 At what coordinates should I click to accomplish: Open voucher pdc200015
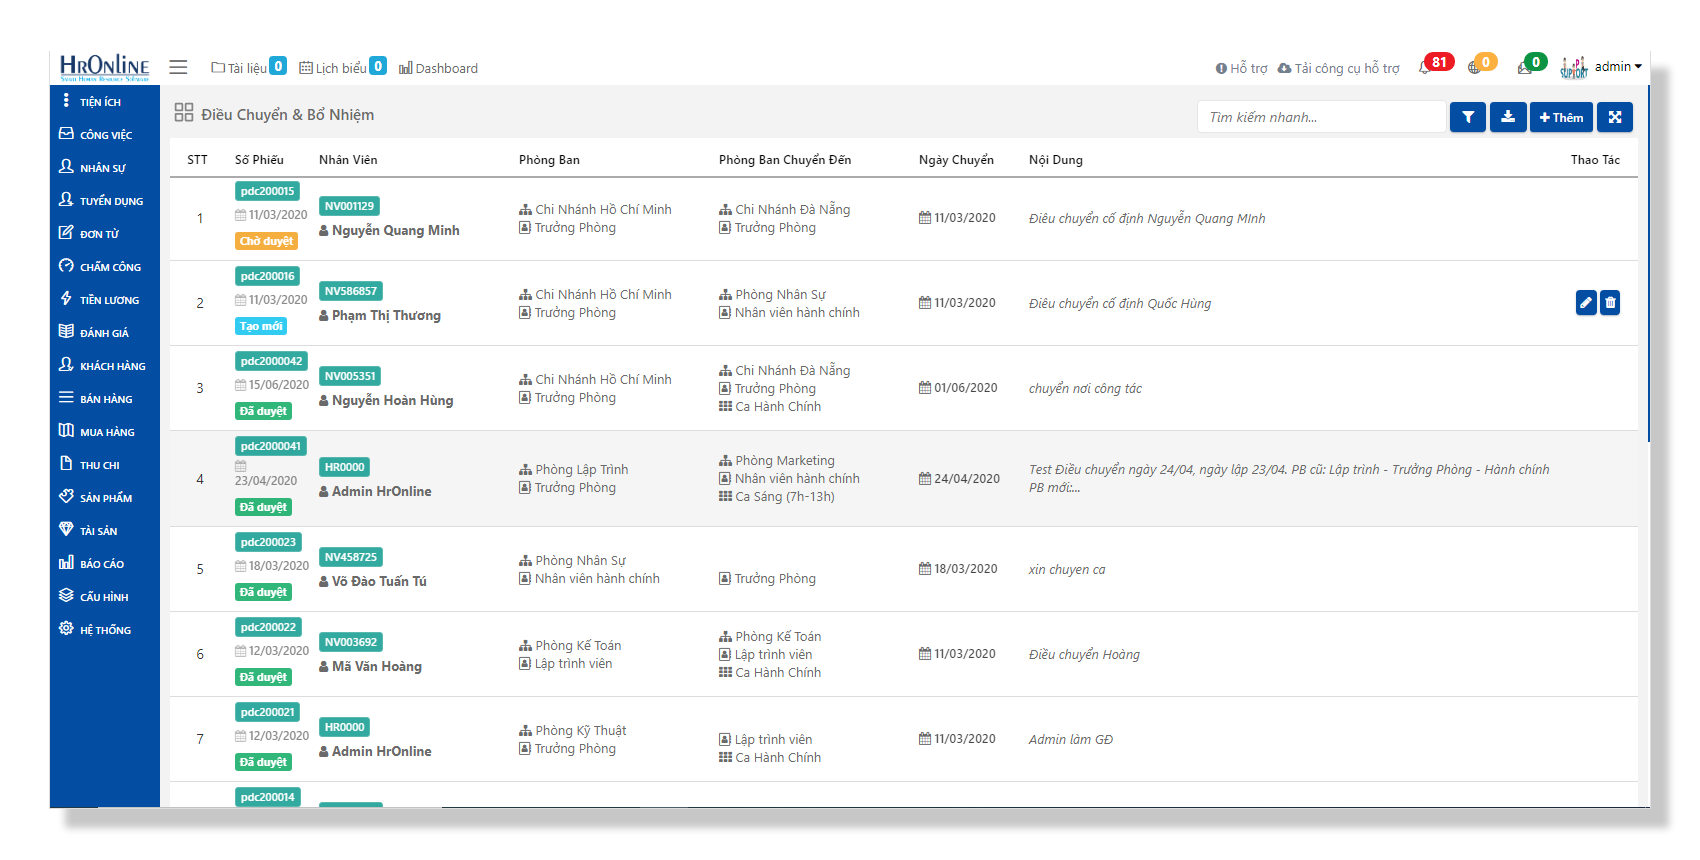tap(267, 191)
